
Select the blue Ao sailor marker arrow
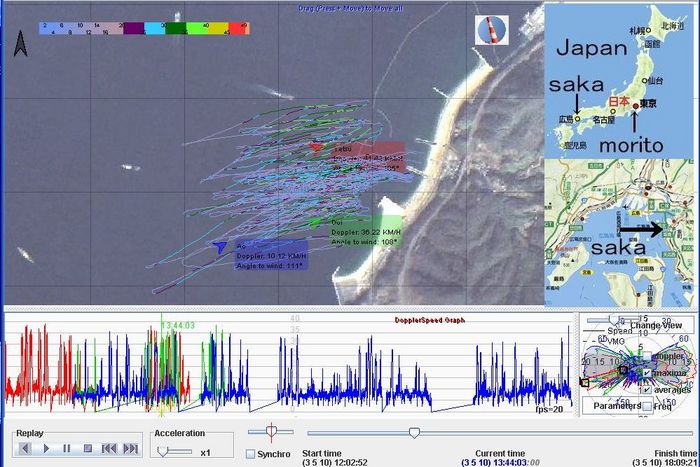click(x=221, y=245)
